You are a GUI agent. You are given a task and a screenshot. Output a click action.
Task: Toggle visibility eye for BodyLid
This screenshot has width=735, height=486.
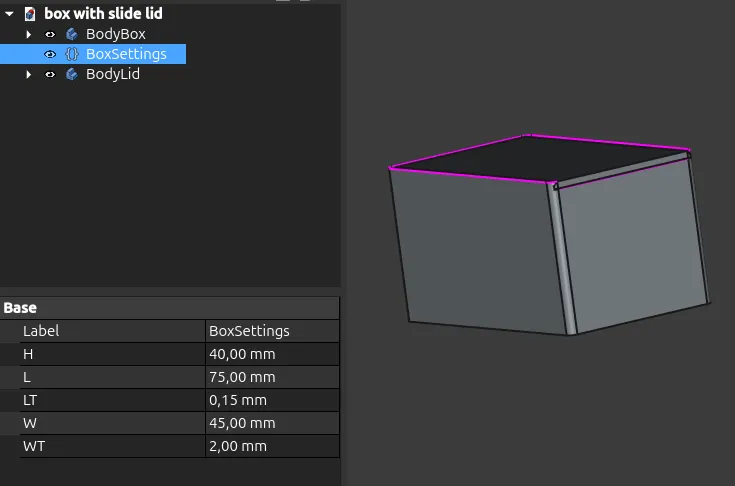point(50,74)
